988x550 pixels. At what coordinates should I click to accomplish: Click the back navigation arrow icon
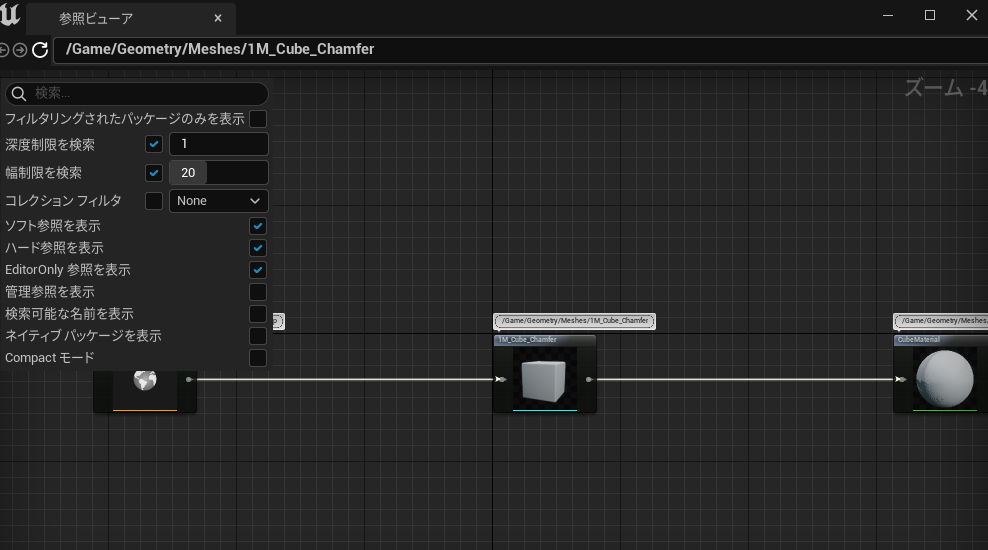tap(4, 49)
